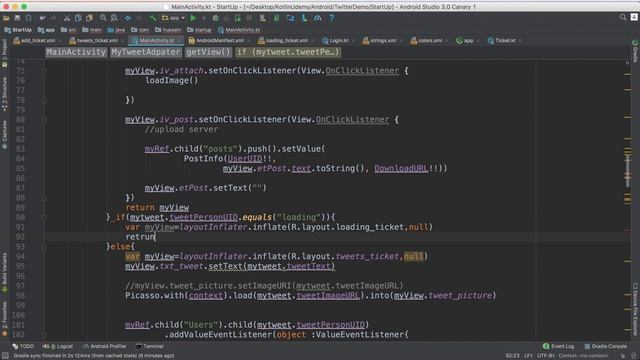The height and width of the screenshot is (360, 640).
Task: Open Help via question mark icon
Action: coord(331,18)
